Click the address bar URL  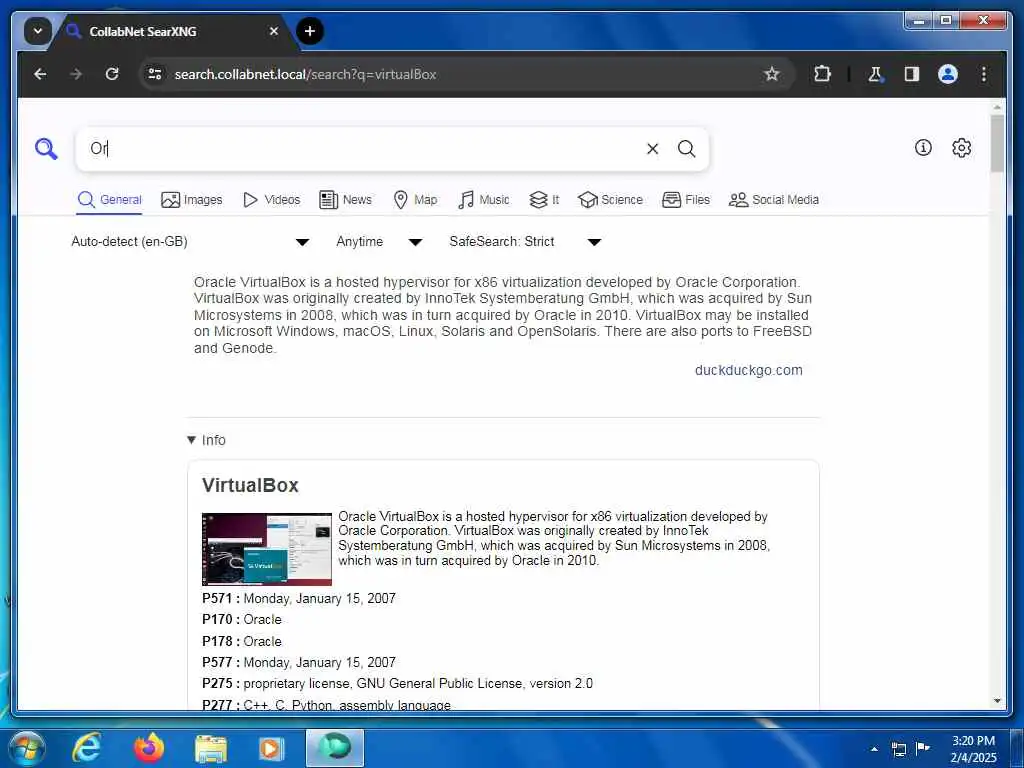pos(305,74)
